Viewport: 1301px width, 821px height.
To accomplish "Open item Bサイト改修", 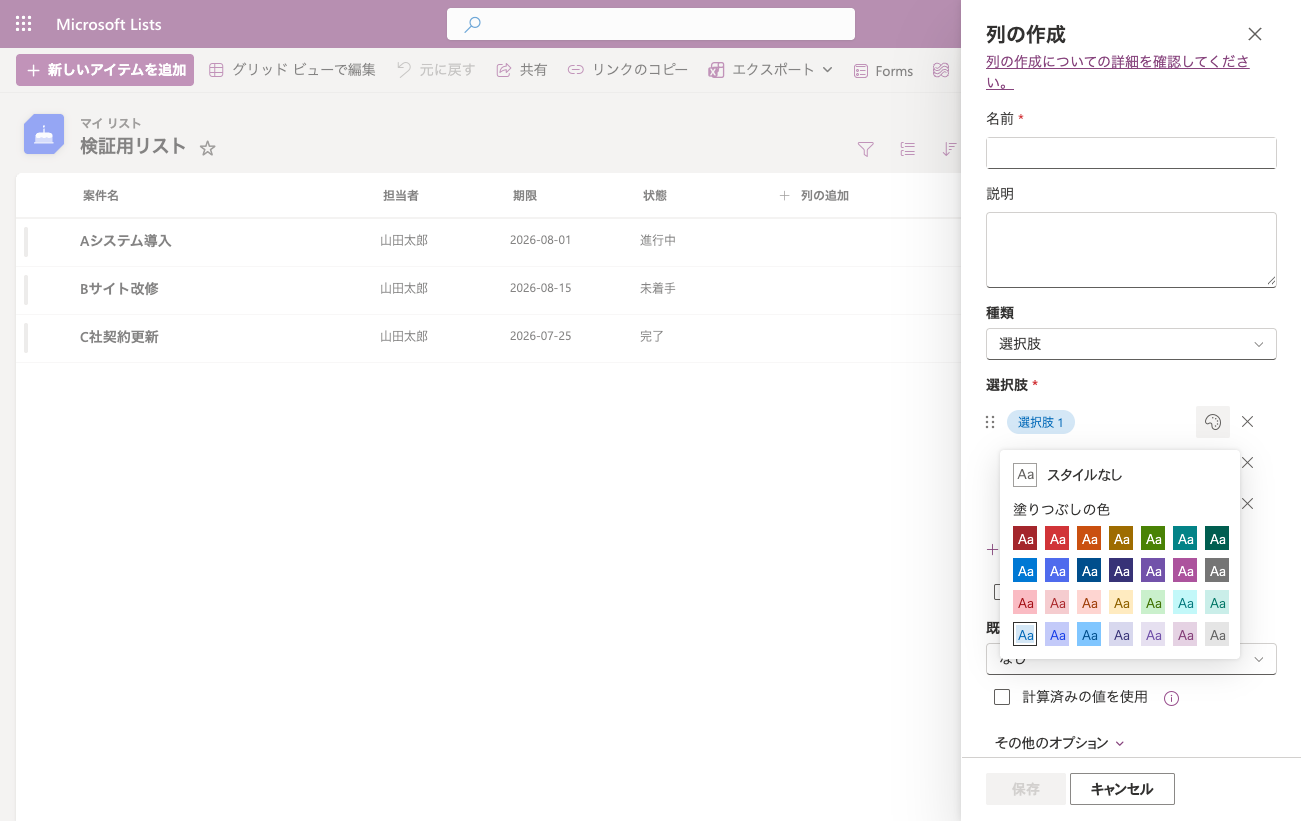I will 119,289.
